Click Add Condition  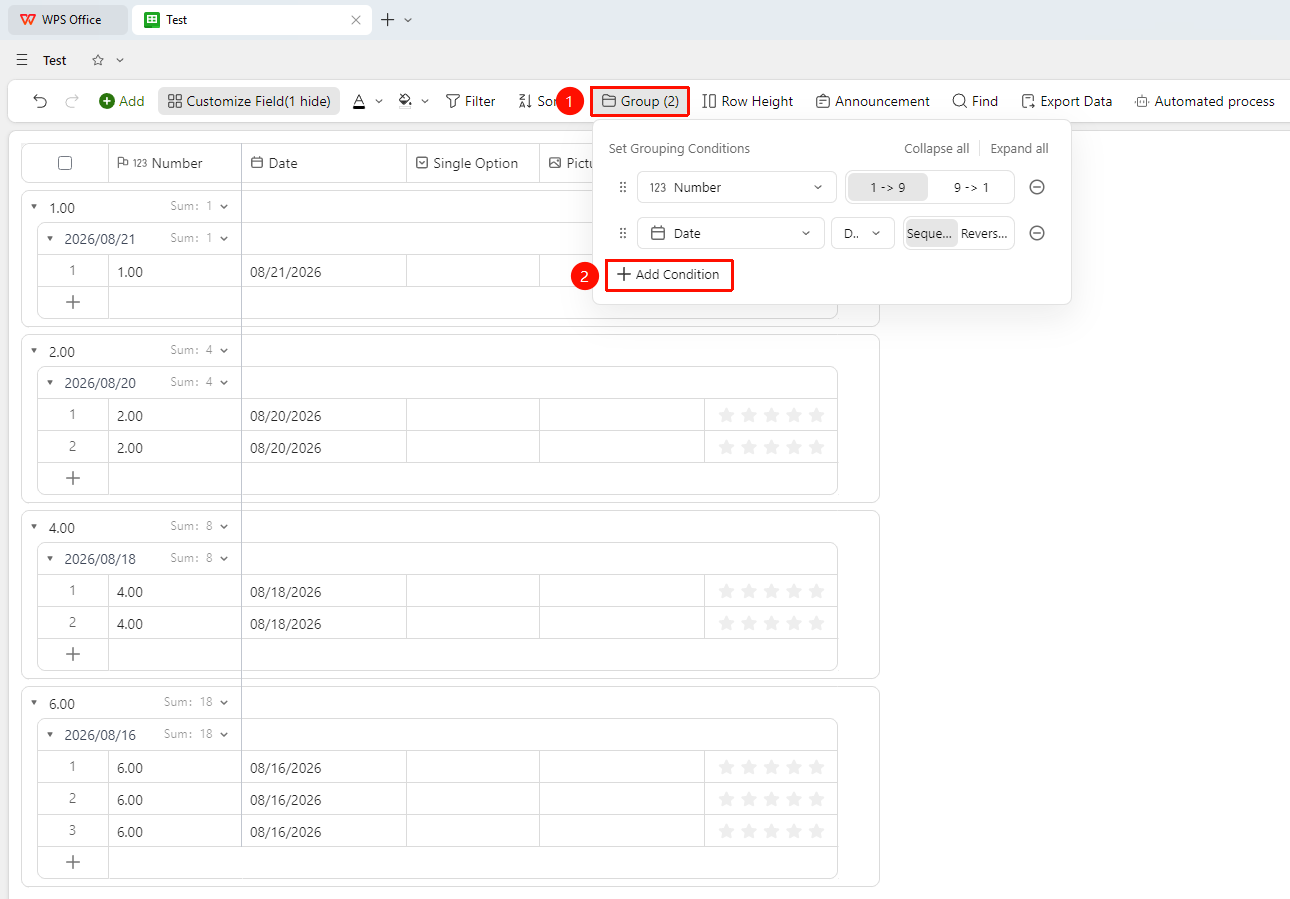coord(669,275)
